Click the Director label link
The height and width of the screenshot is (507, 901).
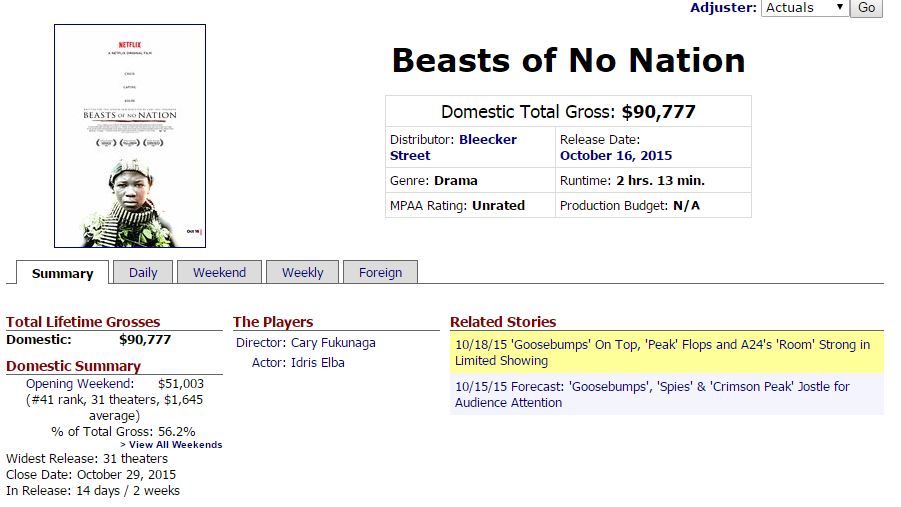(261, 343)
